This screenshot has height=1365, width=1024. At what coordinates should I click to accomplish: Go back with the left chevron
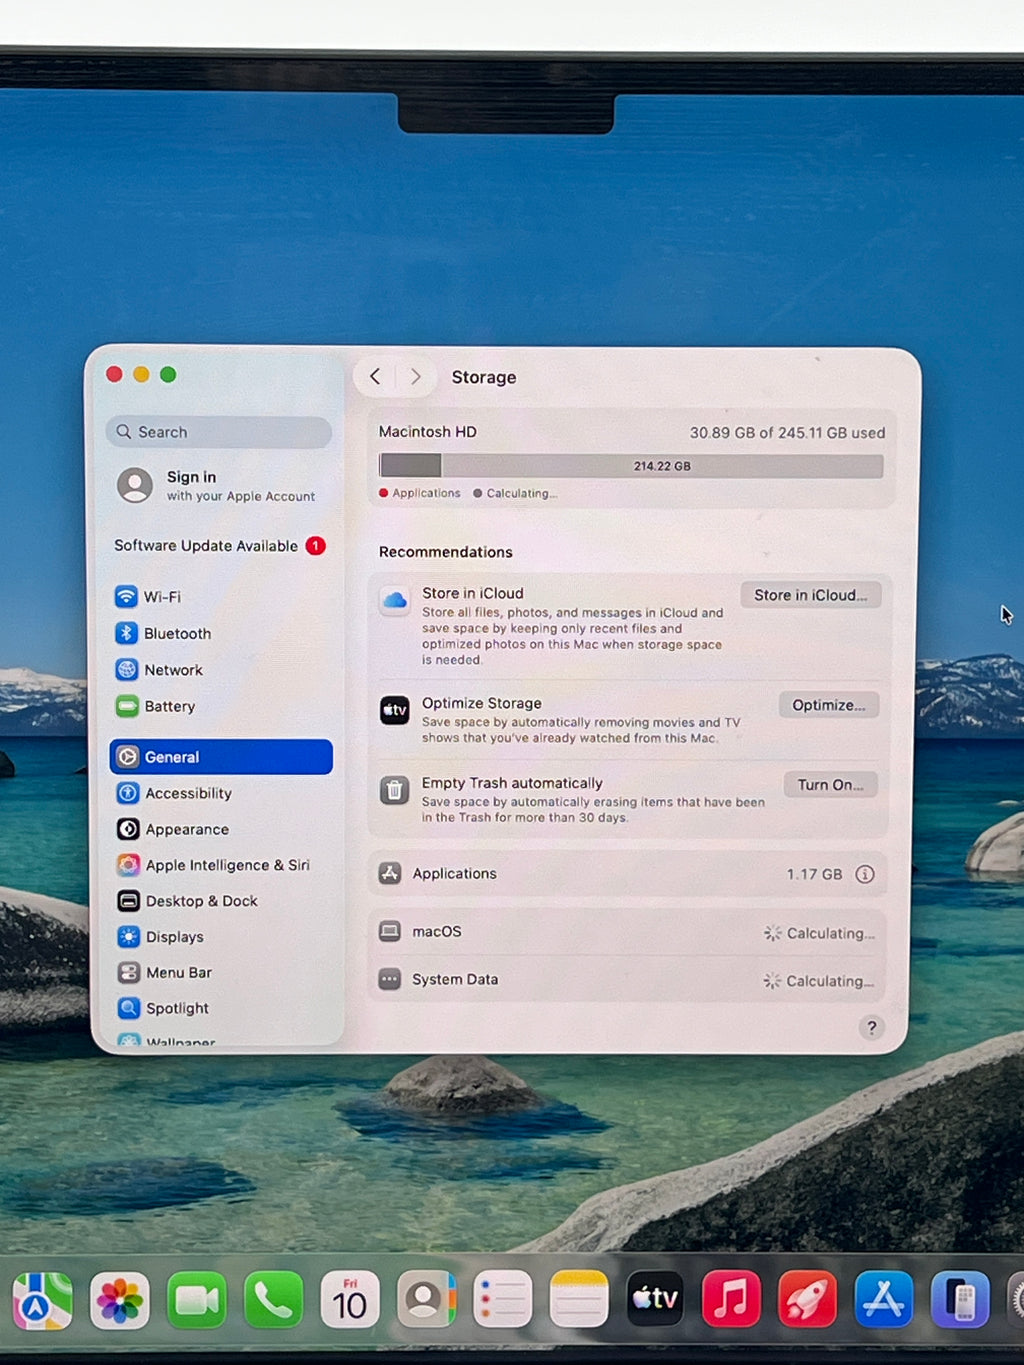[x=375, y=377]
